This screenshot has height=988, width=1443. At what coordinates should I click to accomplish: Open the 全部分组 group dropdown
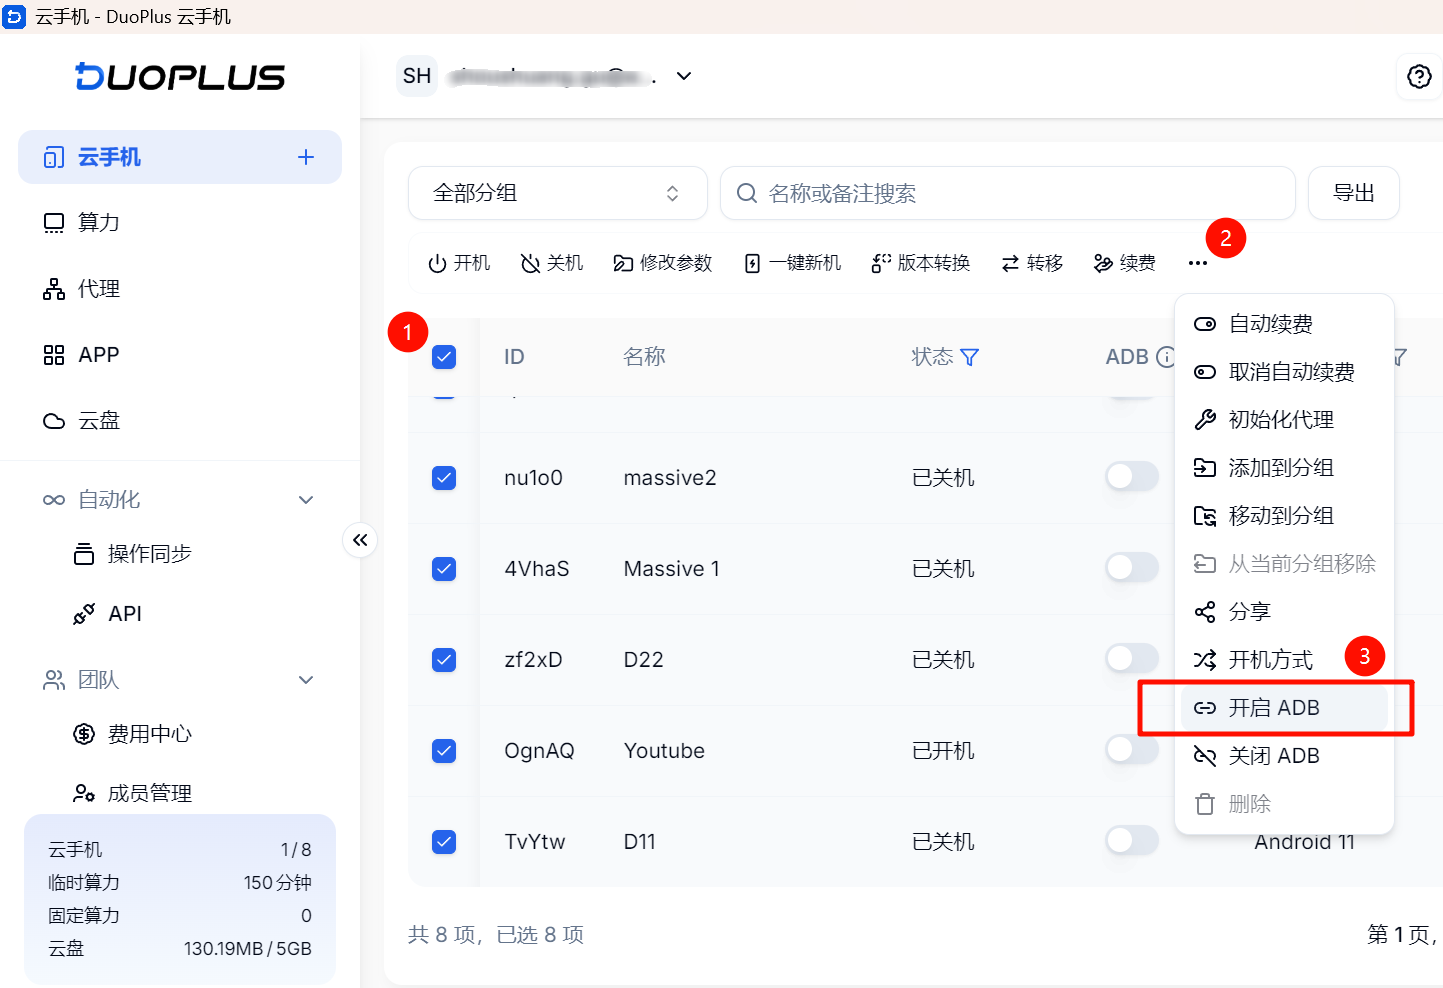[558, 193]
